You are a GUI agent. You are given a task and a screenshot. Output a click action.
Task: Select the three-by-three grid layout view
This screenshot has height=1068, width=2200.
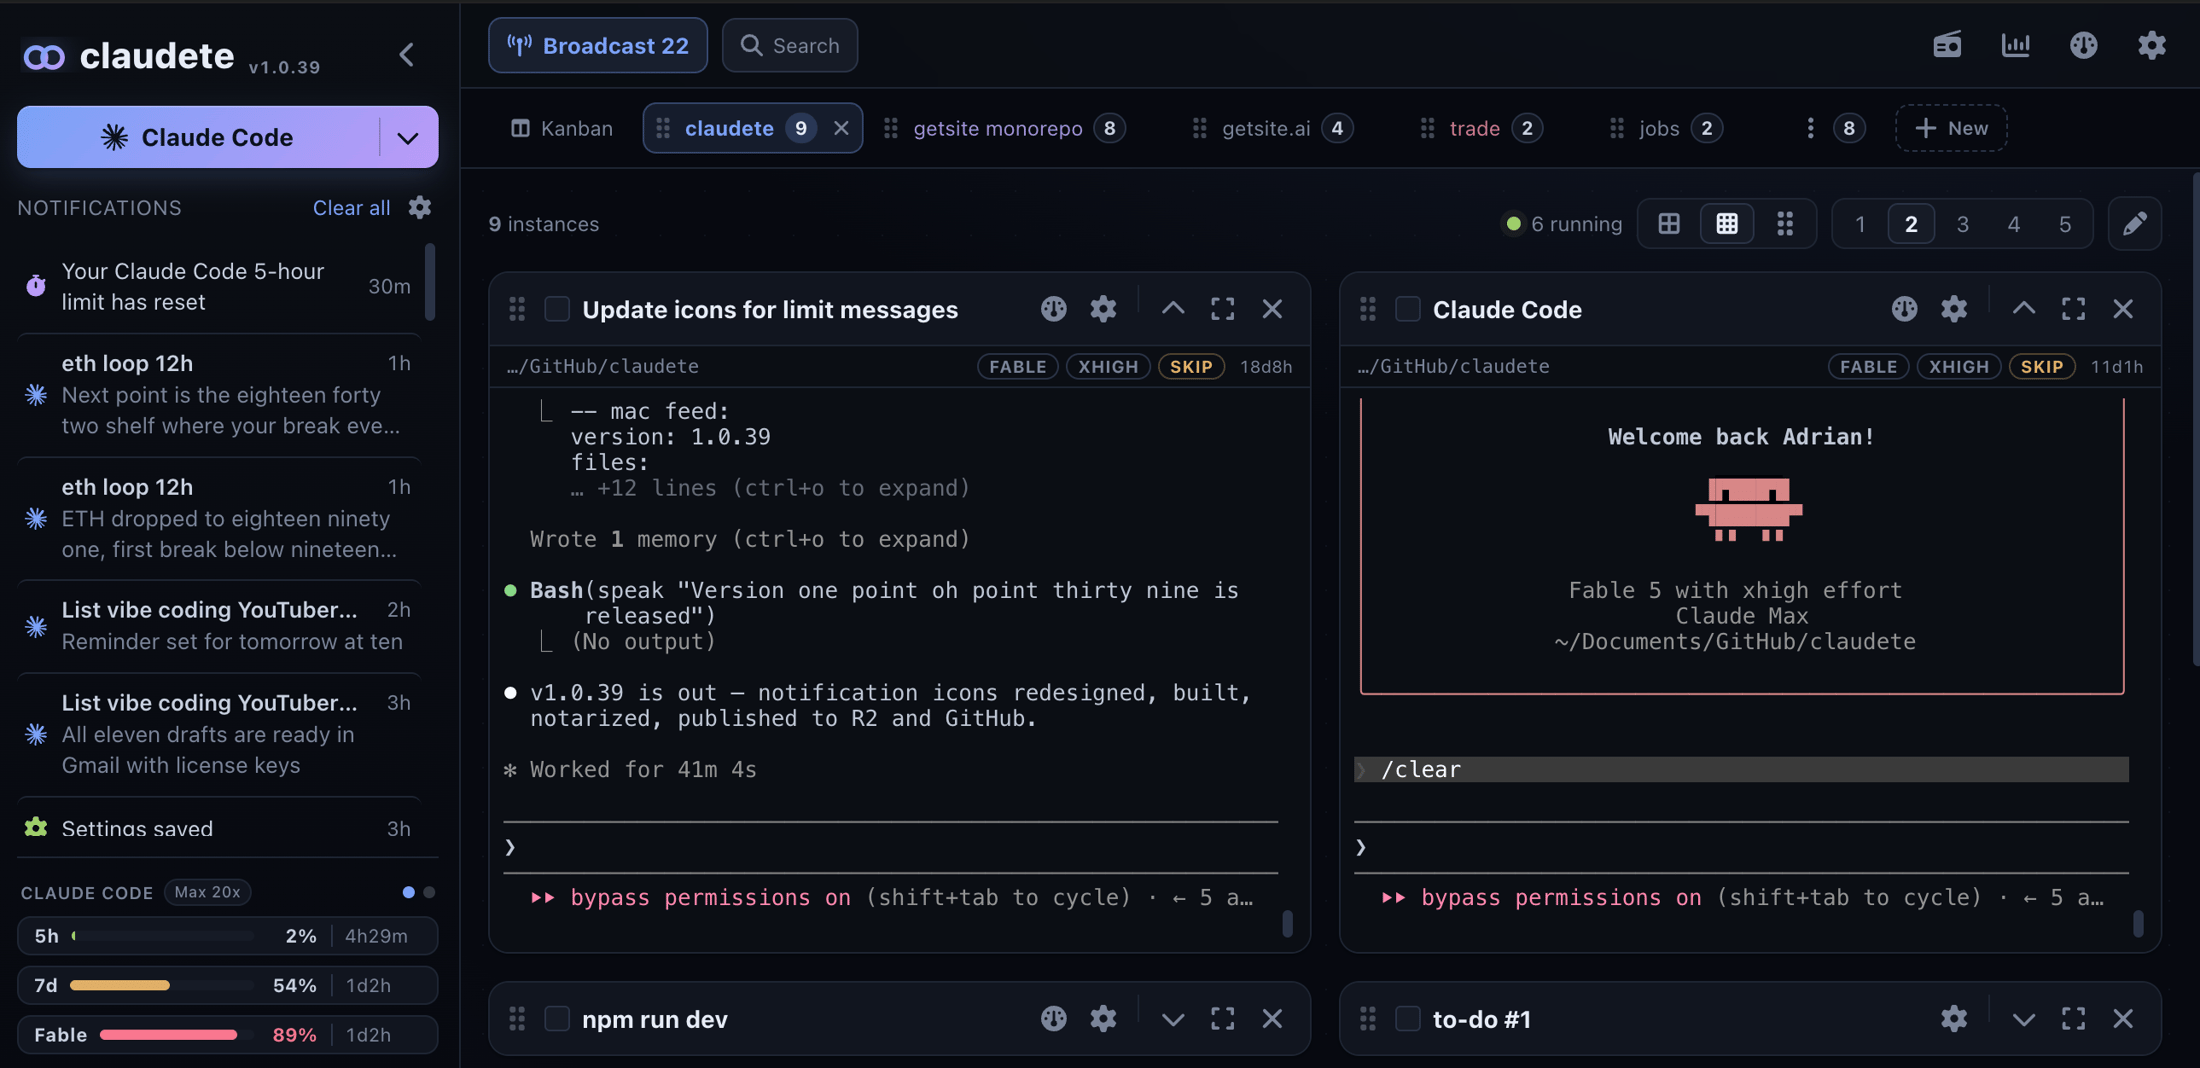pos(1727,223)
